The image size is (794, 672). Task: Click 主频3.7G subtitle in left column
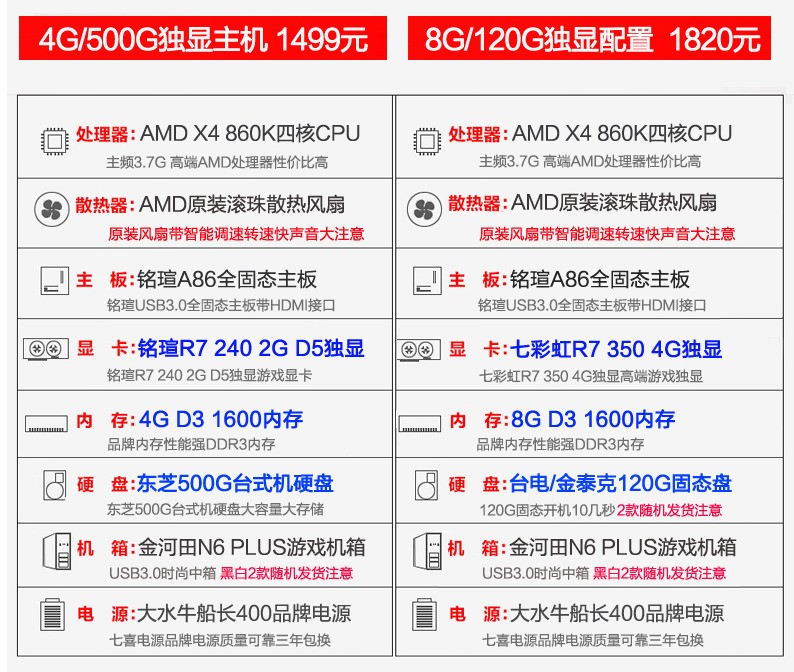coord(217,163)
